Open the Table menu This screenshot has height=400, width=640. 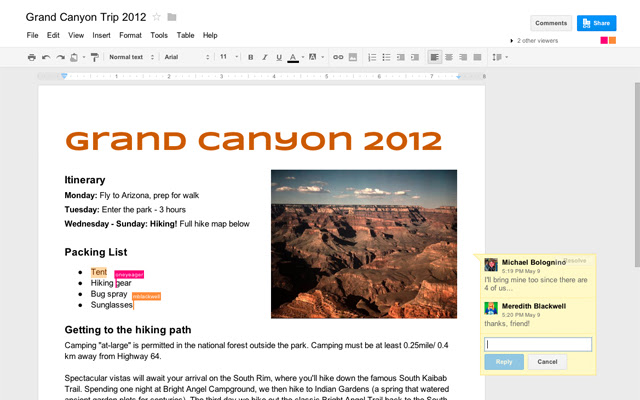pos(185,35)
